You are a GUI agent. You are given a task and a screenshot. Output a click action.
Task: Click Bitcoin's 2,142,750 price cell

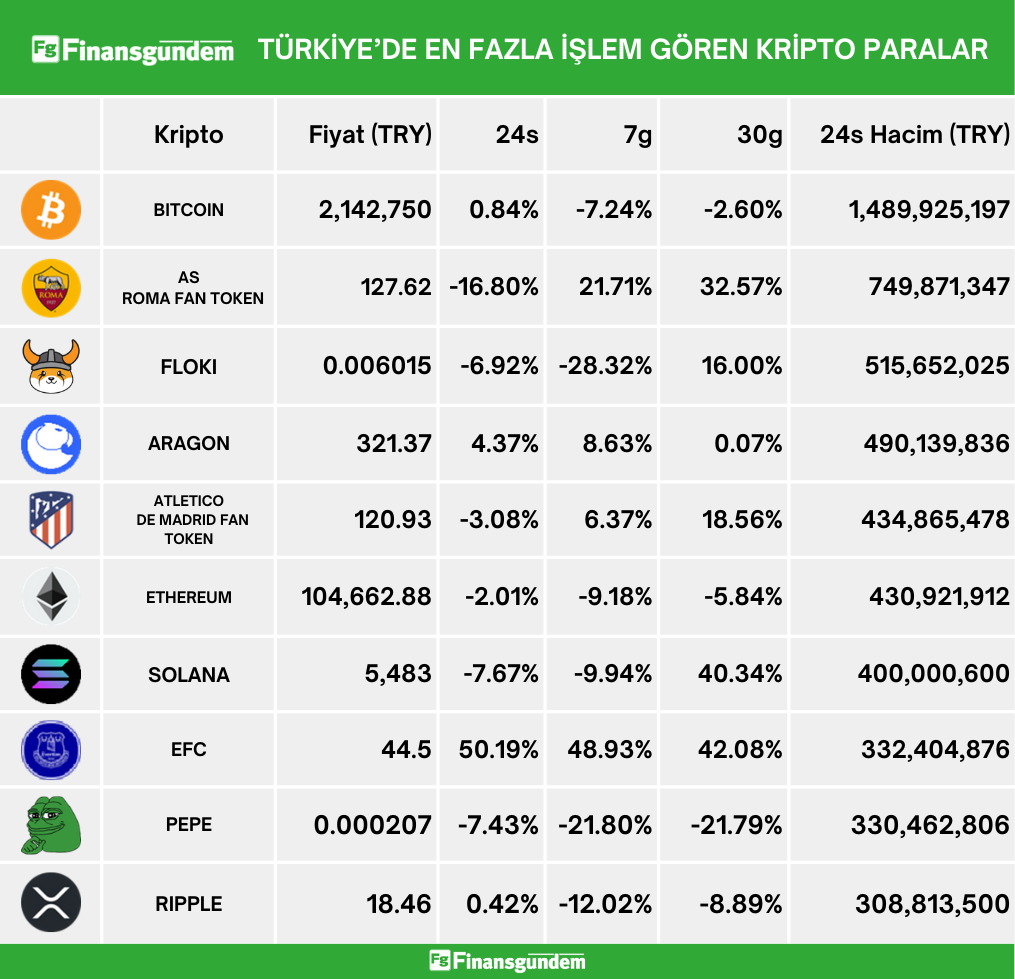[x=375, y=210]
